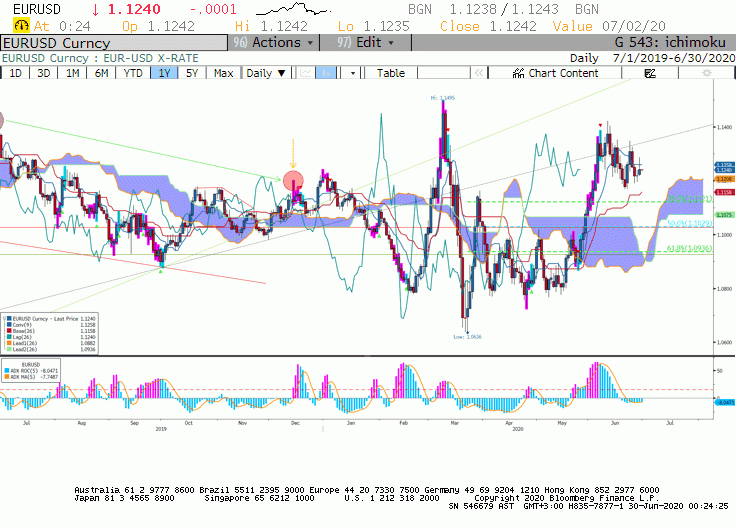Click the 1.1400 price axis label
The image size is (736, 529).
pos(724,127)
